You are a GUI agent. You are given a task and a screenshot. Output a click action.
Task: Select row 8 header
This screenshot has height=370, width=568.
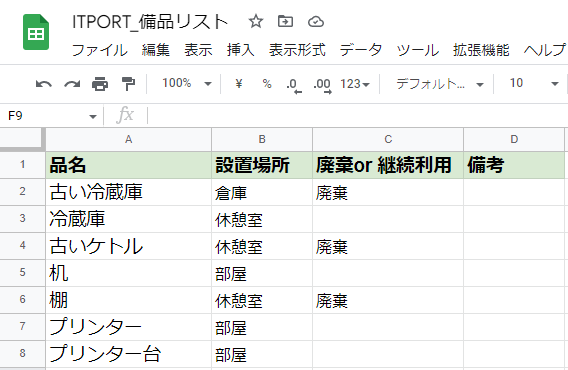click(22, 354)
